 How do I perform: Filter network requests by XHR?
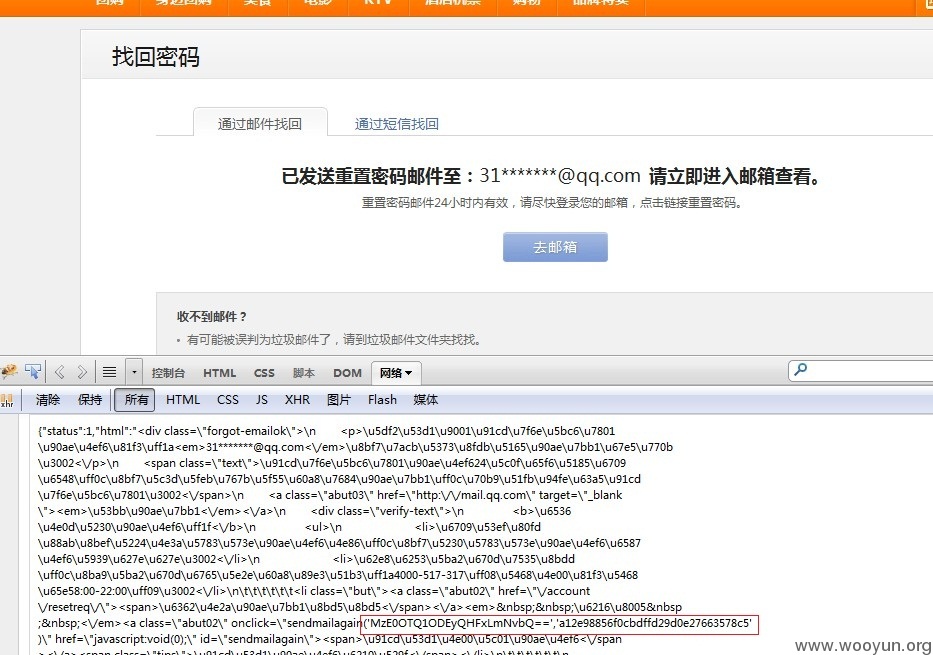point(297,400)
